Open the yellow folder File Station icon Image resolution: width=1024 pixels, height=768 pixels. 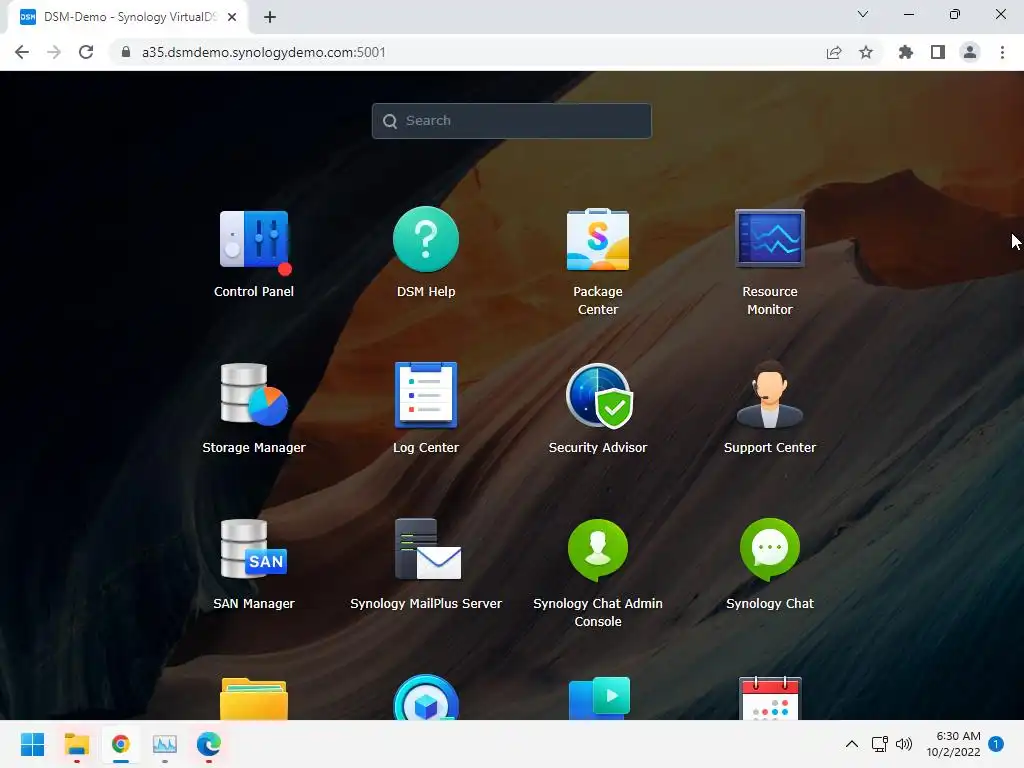[254, 699]
